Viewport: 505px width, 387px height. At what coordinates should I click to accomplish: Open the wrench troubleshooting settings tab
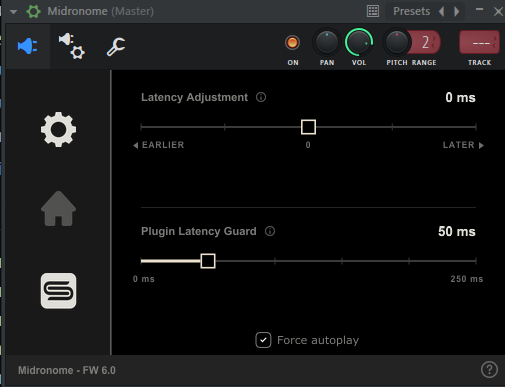pyautogui.click(x=116, y=47)
